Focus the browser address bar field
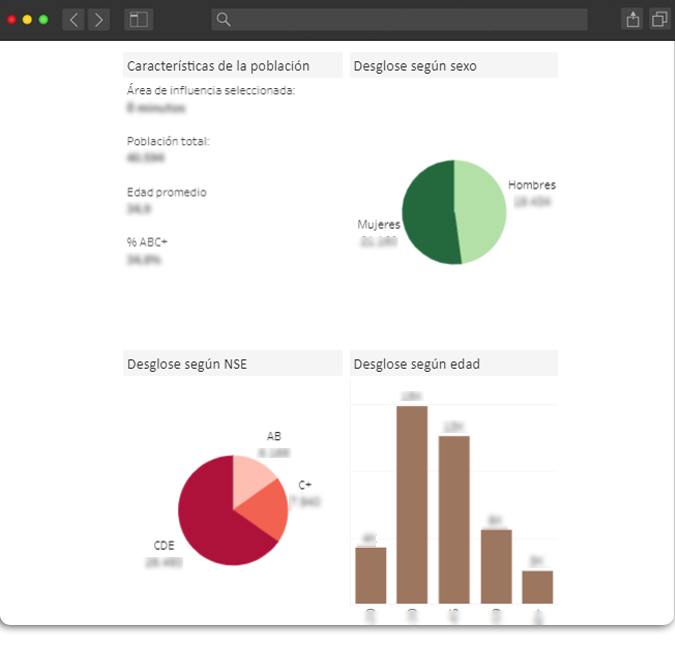This screenshot has height=650, width=675. tap(400, 19)
